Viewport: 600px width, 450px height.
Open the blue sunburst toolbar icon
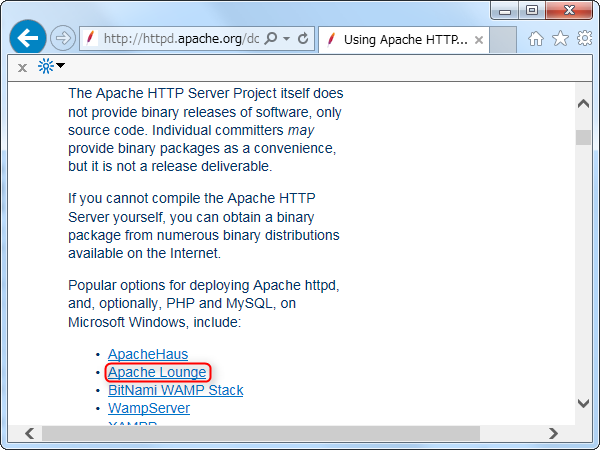pos(46,67)
